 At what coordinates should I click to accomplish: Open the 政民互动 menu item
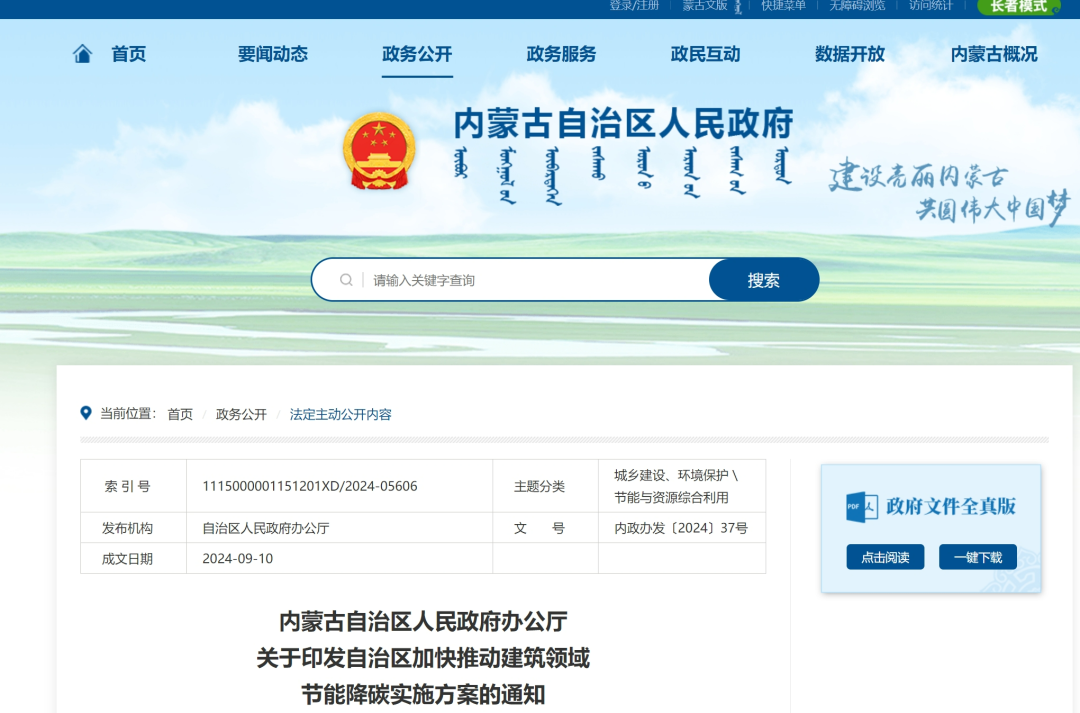pyautogui.click(x=707, y=55)
